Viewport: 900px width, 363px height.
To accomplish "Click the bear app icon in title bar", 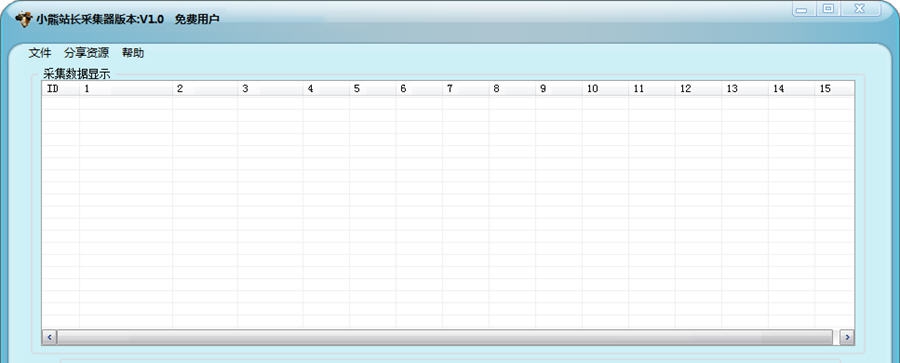I will tap(24, 19).
